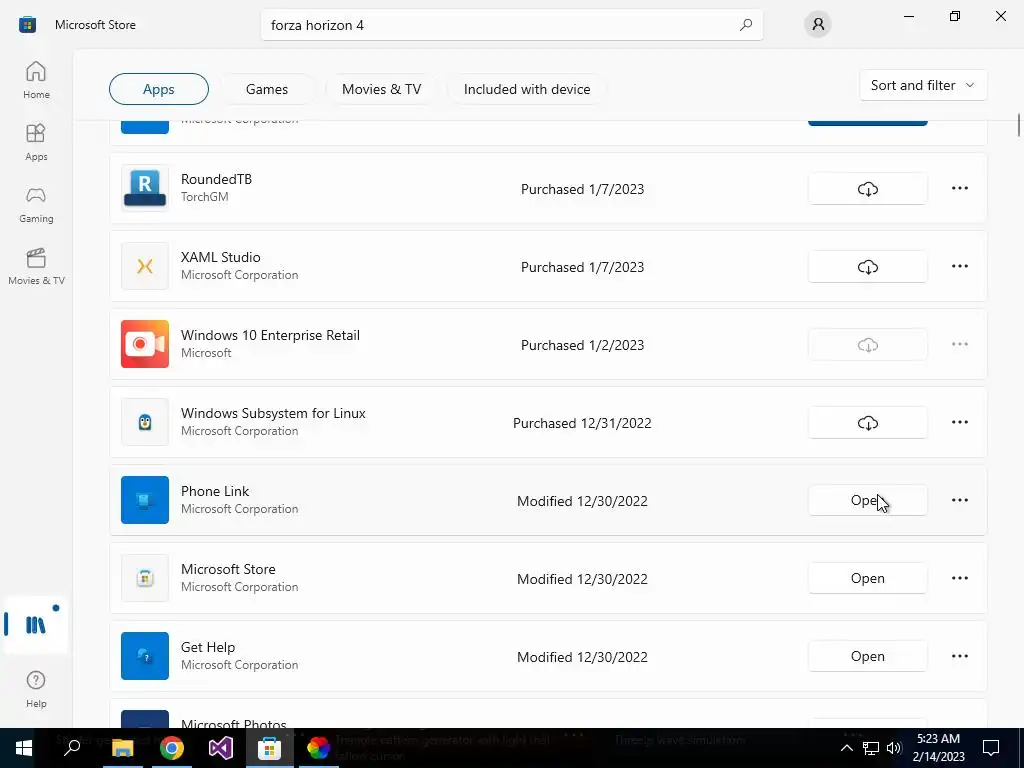1024x768 pixels.
Task: Switch to Movies & TV filter tab
Action: point(381,89)
